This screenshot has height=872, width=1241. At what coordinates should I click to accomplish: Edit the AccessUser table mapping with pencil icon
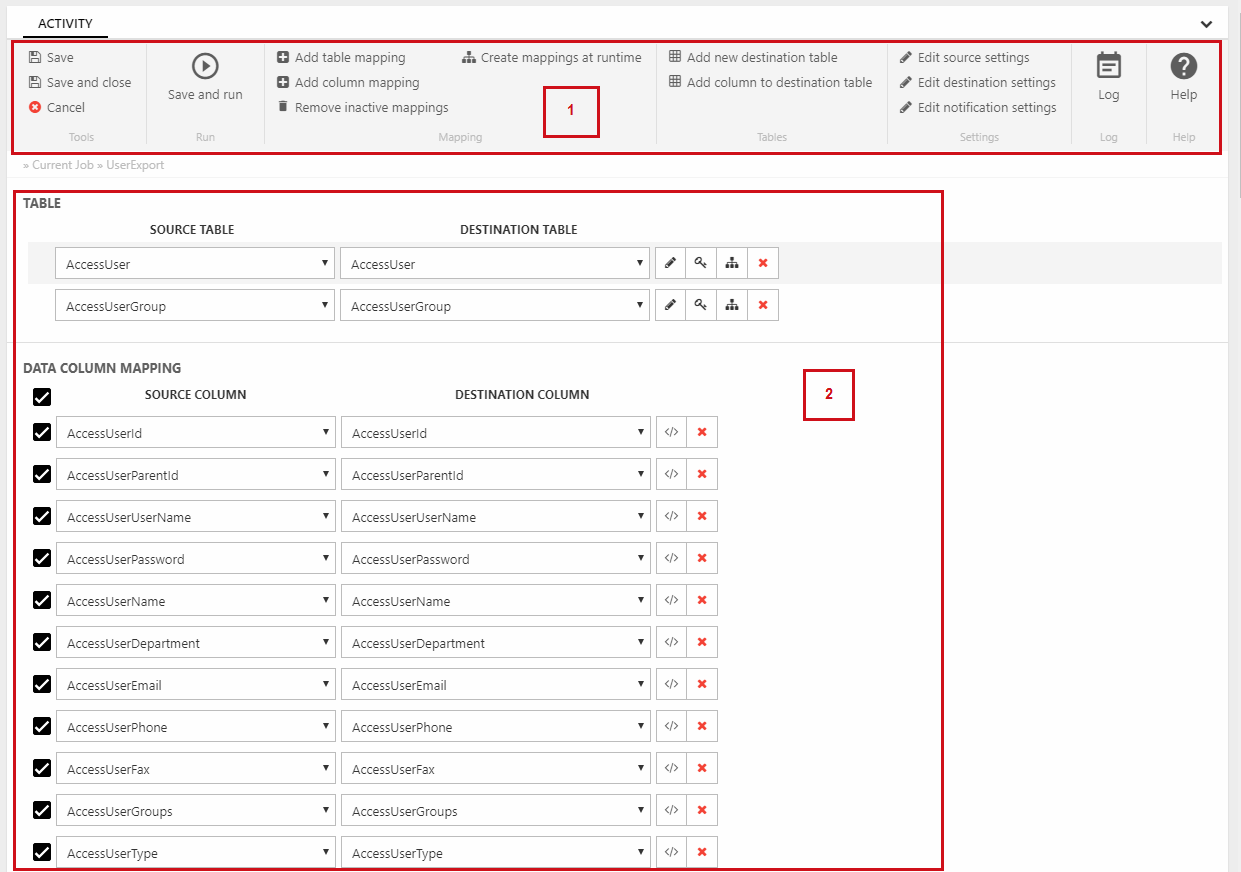tap(670, 264)
